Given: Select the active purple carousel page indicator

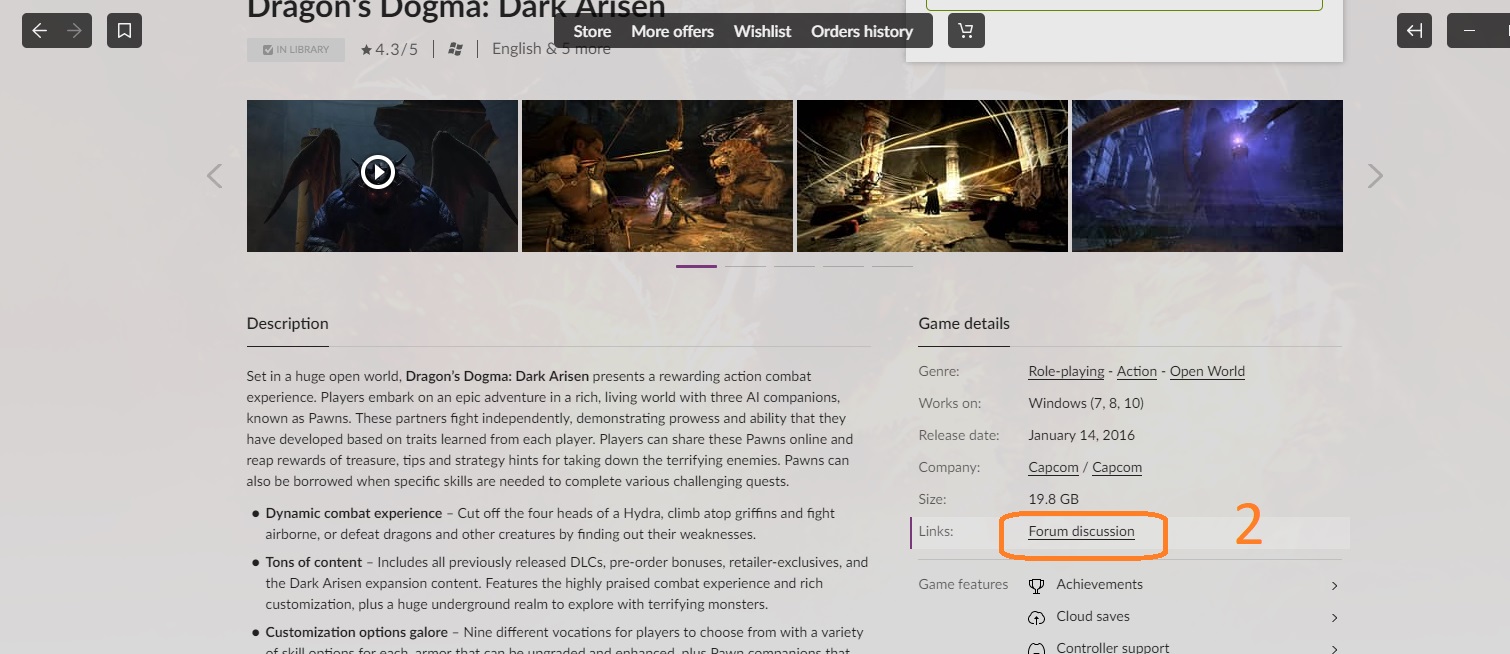Looking at the screenshot, I should [x=696, y=266].
